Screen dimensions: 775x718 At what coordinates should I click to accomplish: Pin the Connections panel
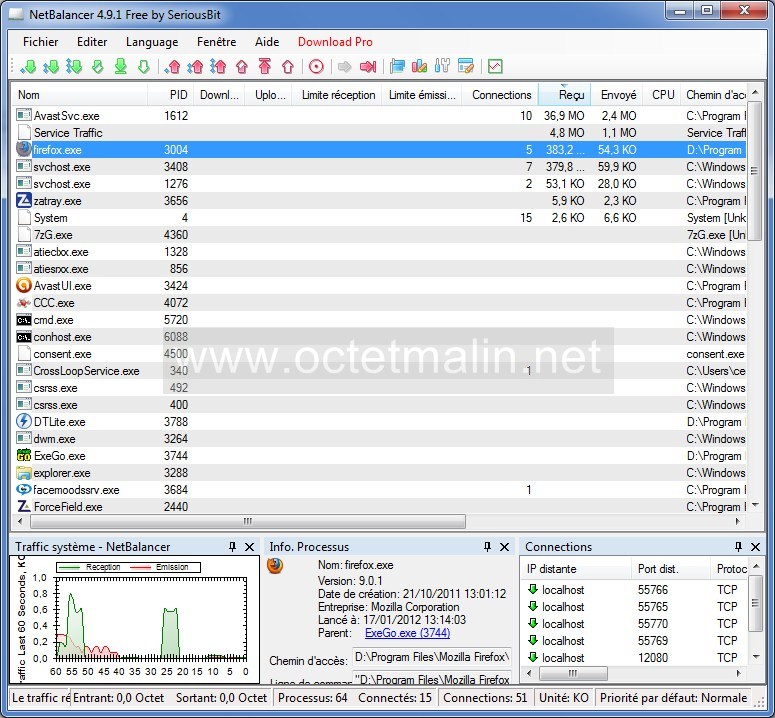738,547
